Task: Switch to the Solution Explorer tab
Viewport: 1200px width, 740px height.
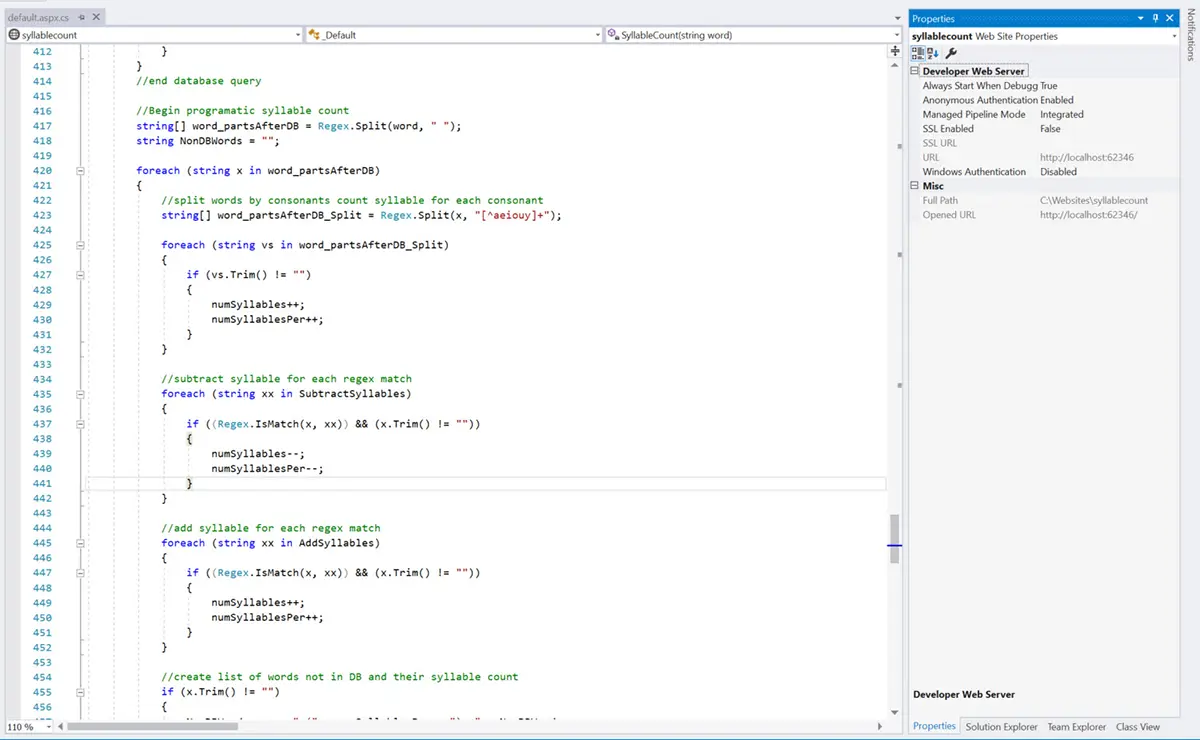Action: 1001,727
